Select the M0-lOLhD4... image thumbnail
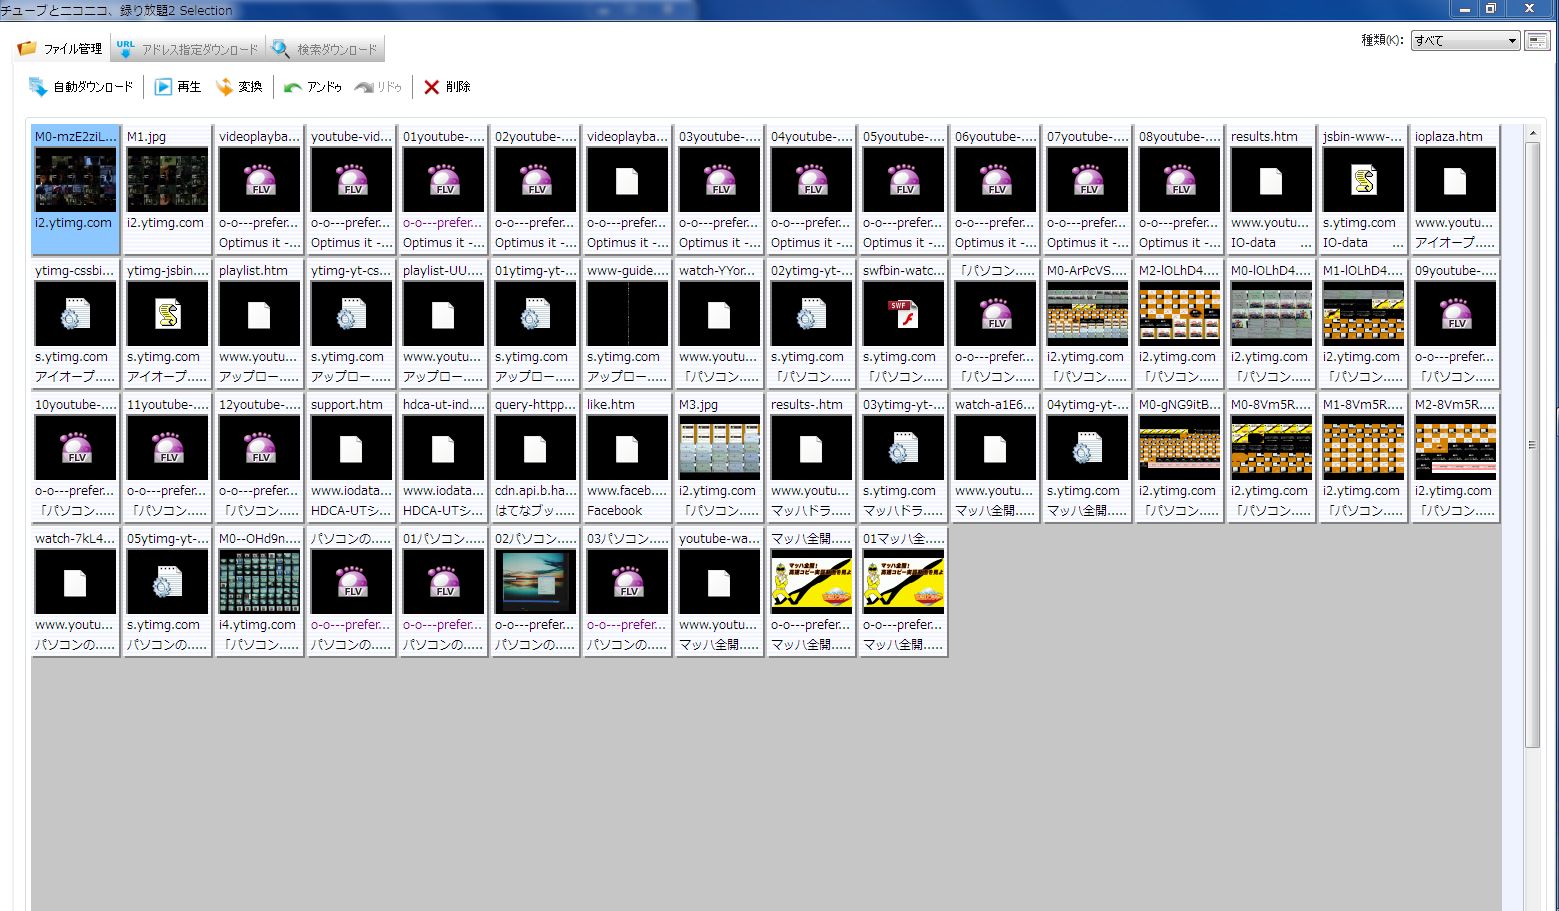Image resolution: width=1559 pixels, height=911 pixels. (x=1272, y=314)
